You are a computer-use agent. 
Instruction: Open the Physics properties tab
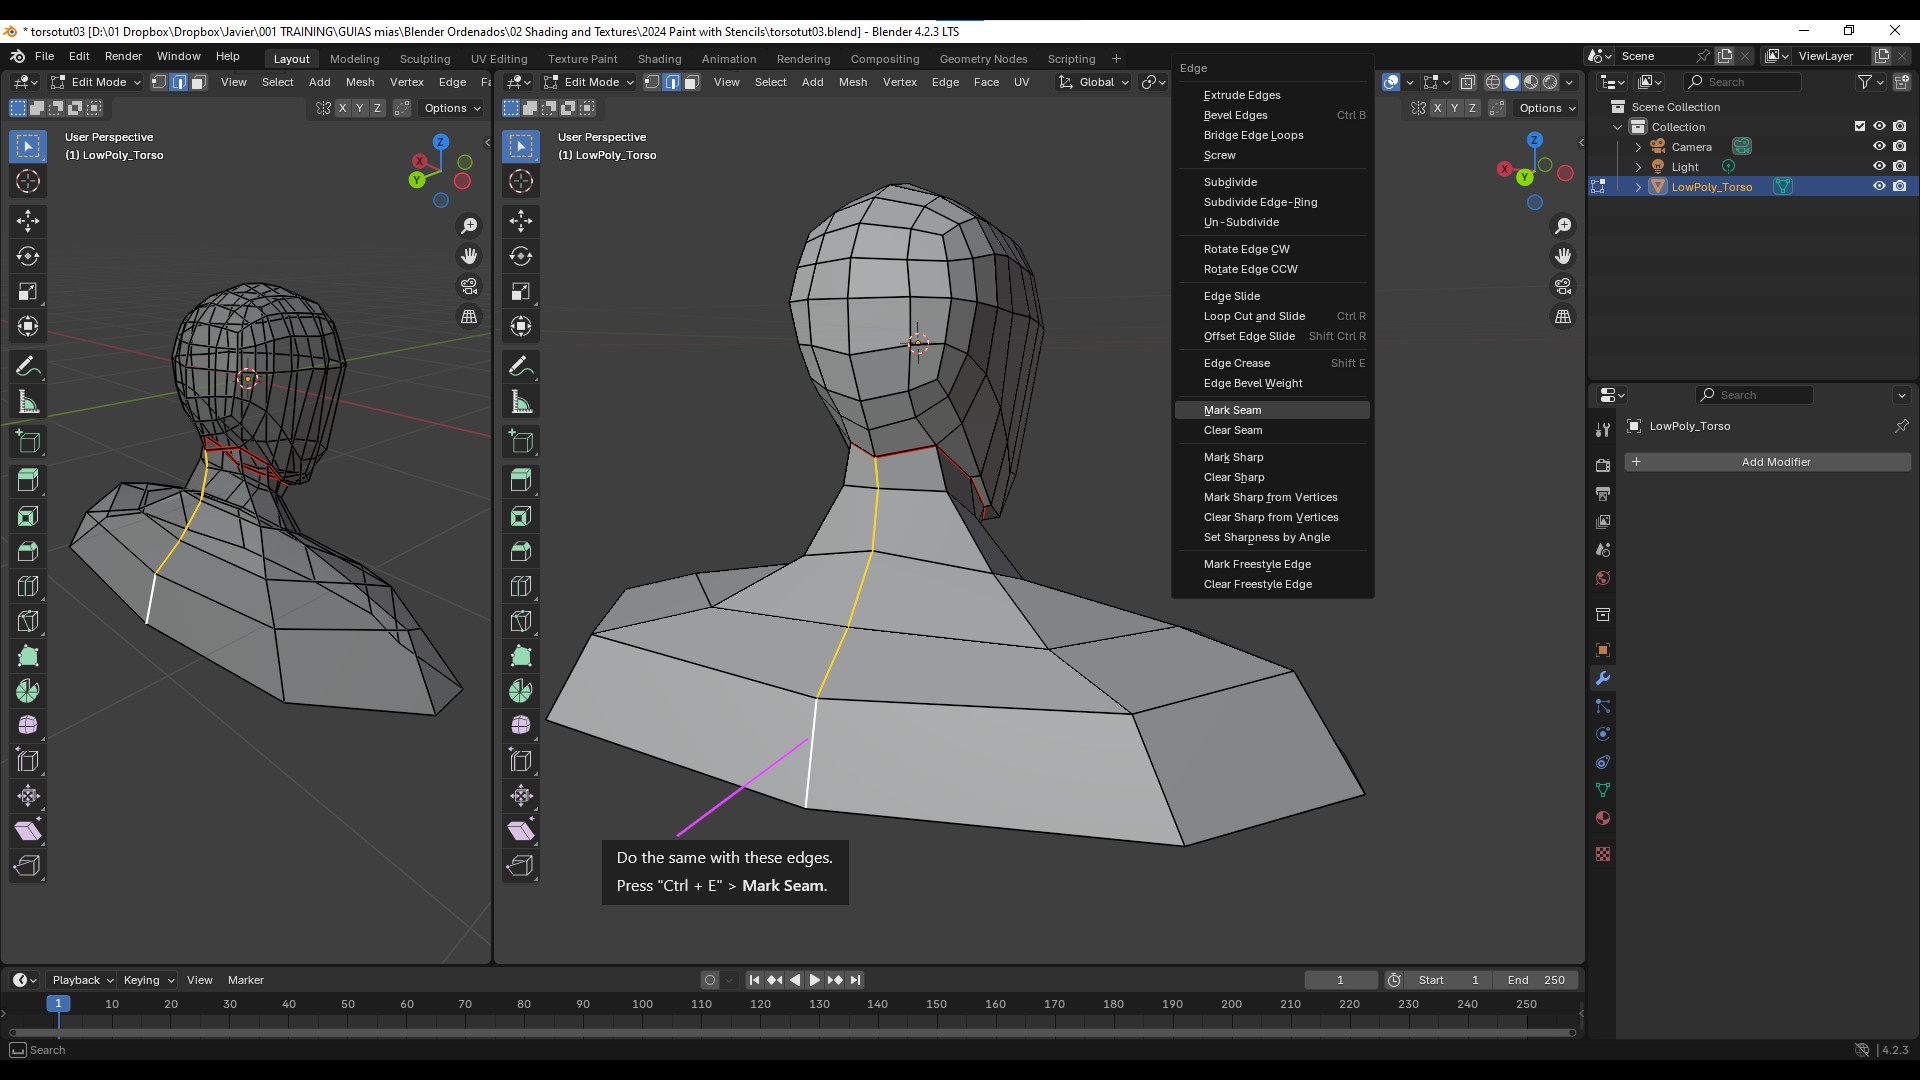click(1603, 734)
